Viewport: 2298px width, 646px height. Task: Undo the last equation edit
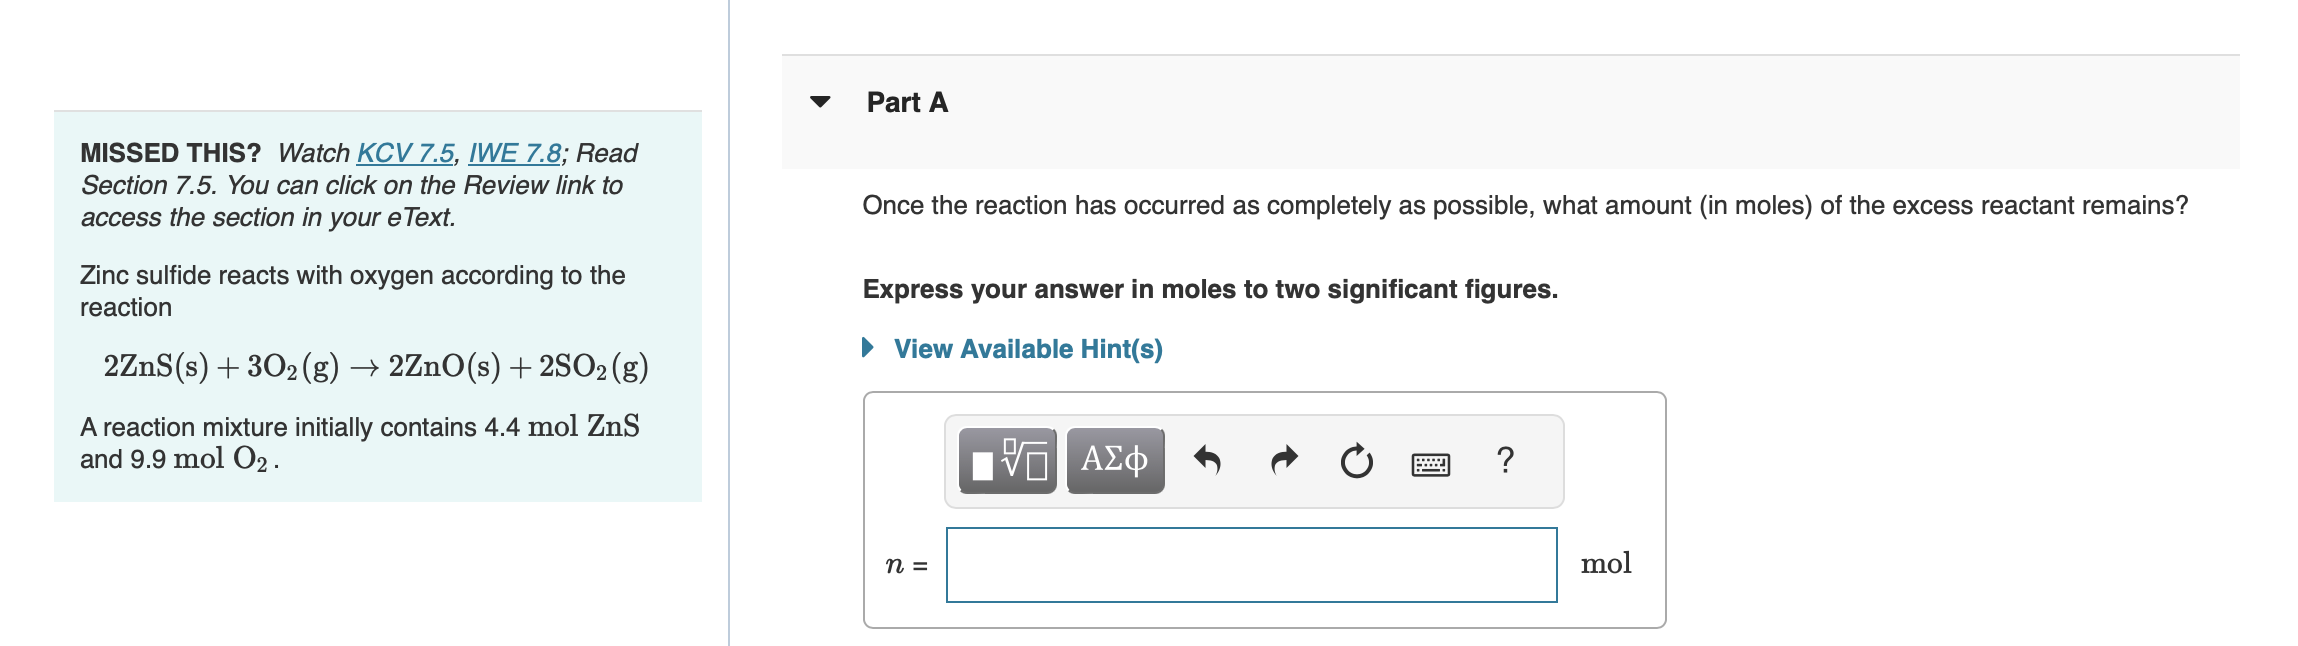point(1207,459)
